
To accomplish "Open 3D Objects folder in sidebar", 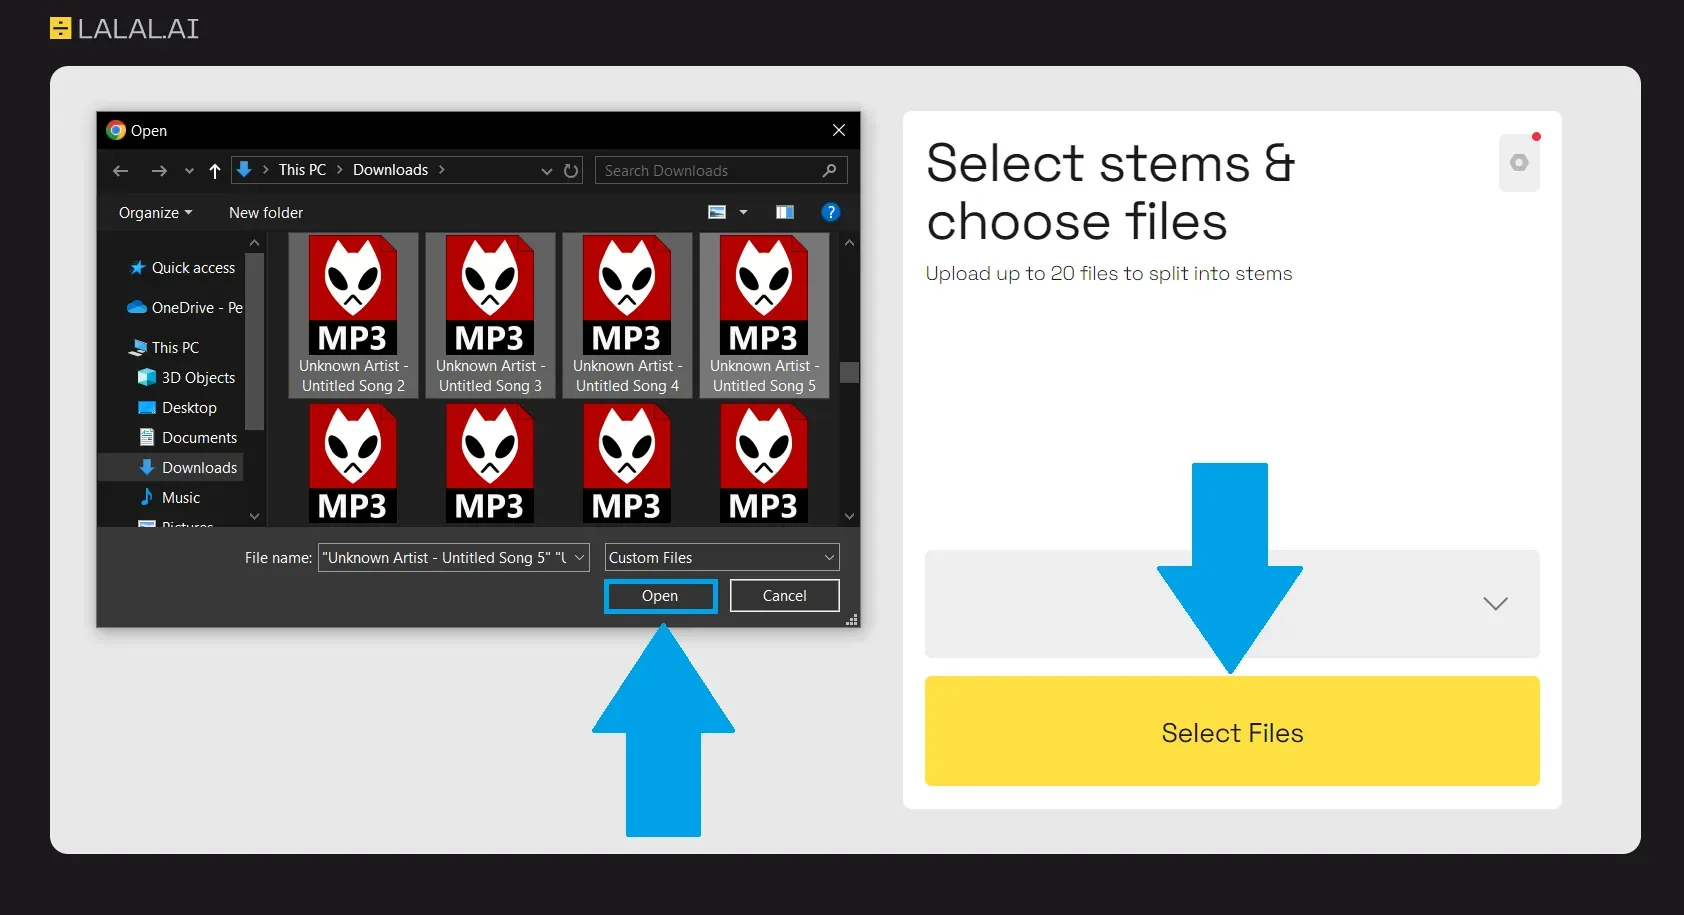I will 187,378.
